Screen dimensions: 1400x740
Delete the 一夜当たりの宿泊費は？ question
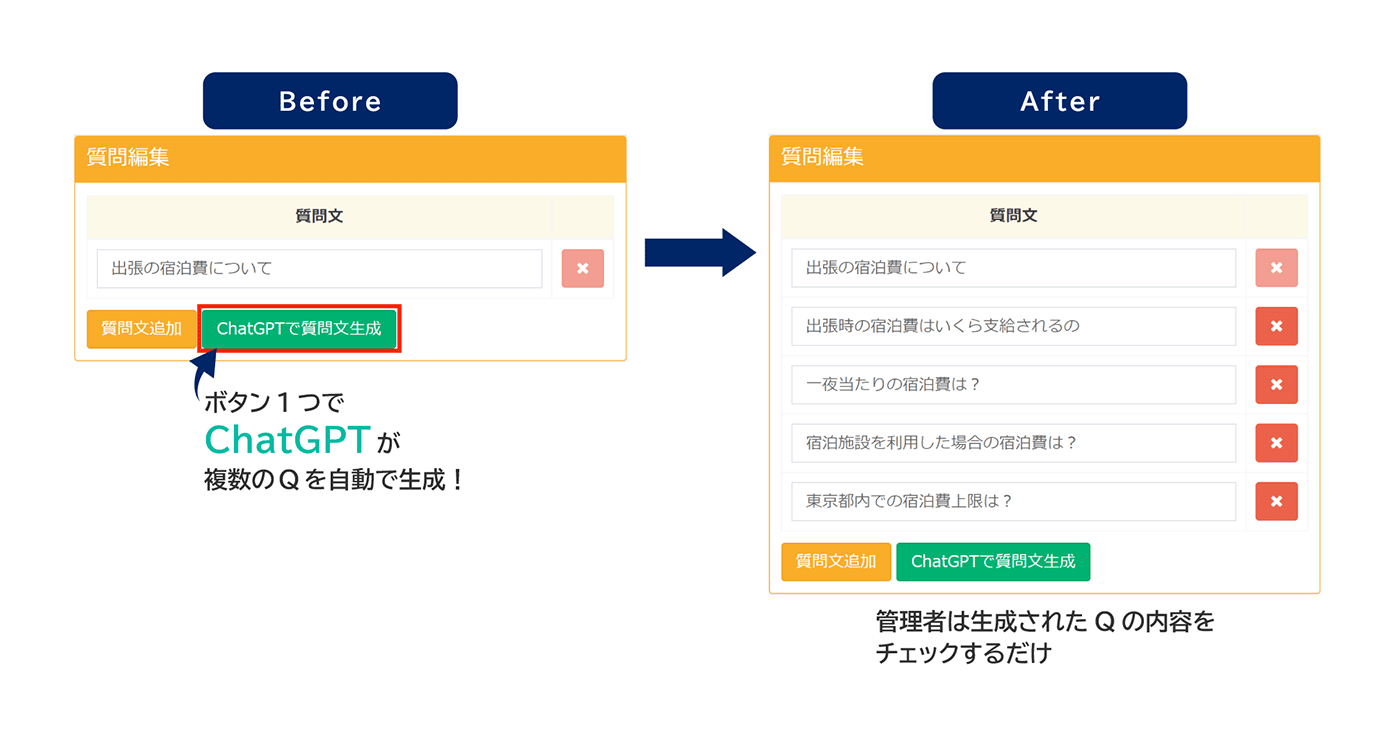coord(1277,384)
